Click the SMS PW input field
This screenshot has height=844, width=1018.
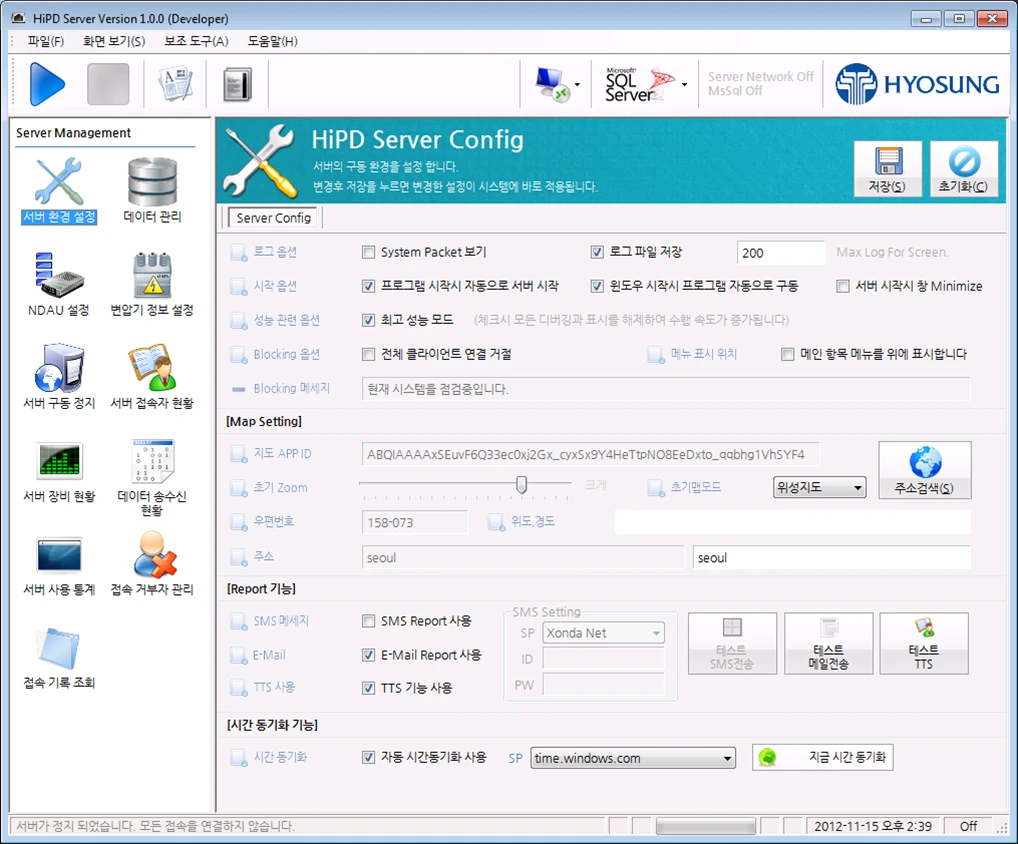pos(604,685)
